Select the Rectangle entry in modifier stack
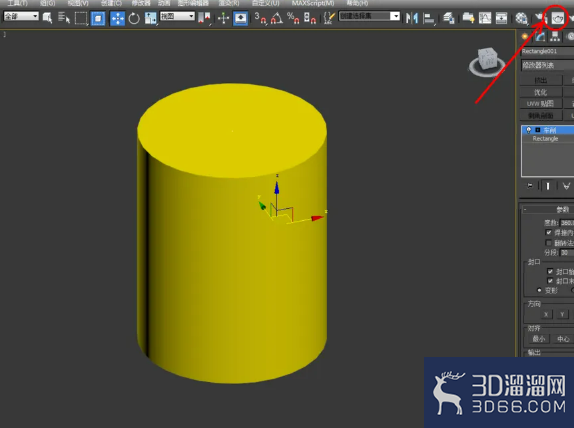Screen dimensions: 574x428 [x=545, y=139]
